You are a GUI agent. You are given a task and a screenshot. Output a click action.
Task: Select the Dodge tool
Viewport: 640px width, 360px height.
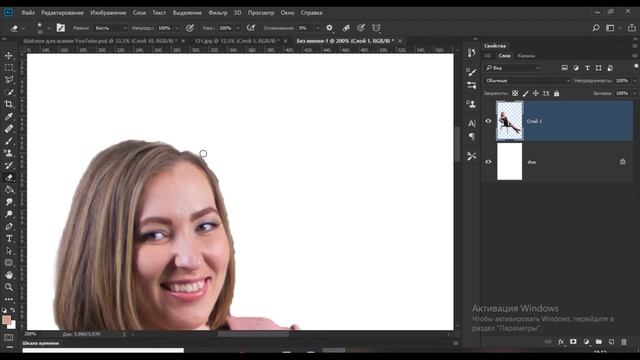(x=9, y=214)
